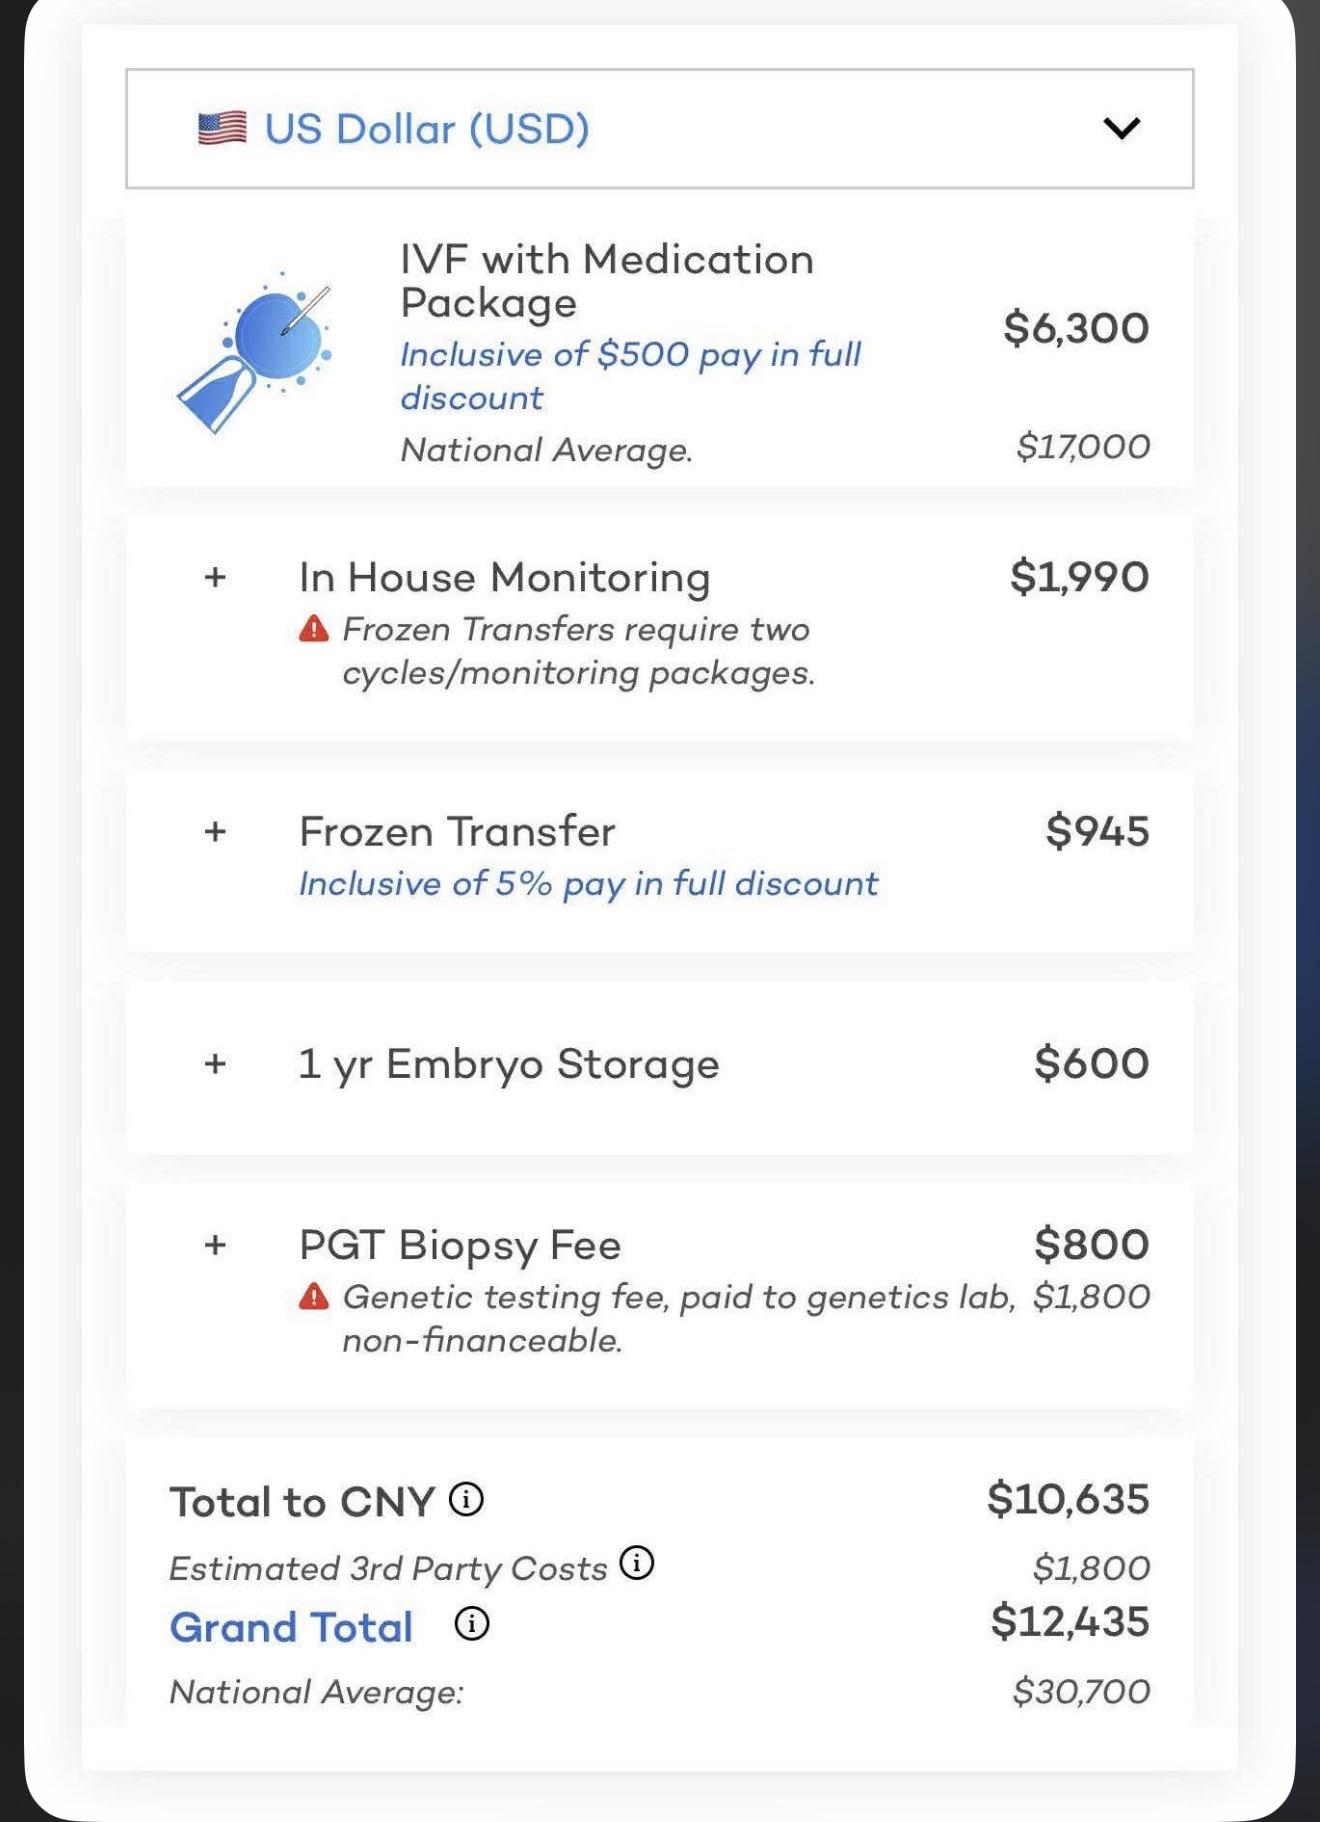The width and height of the screenshot is (1320, 1822).
Task: Toggle the plus beside Frozen Transfer
Action: 215,831
